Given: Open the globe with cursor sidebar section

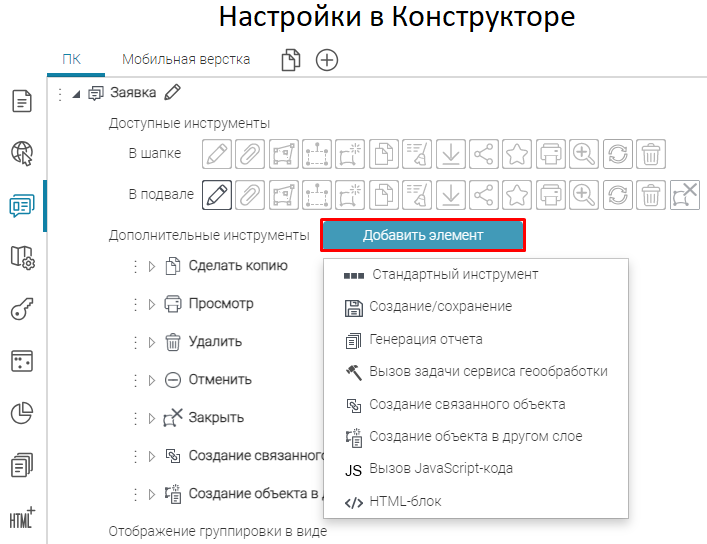Looking at the screenshot, I should point(22,153).
